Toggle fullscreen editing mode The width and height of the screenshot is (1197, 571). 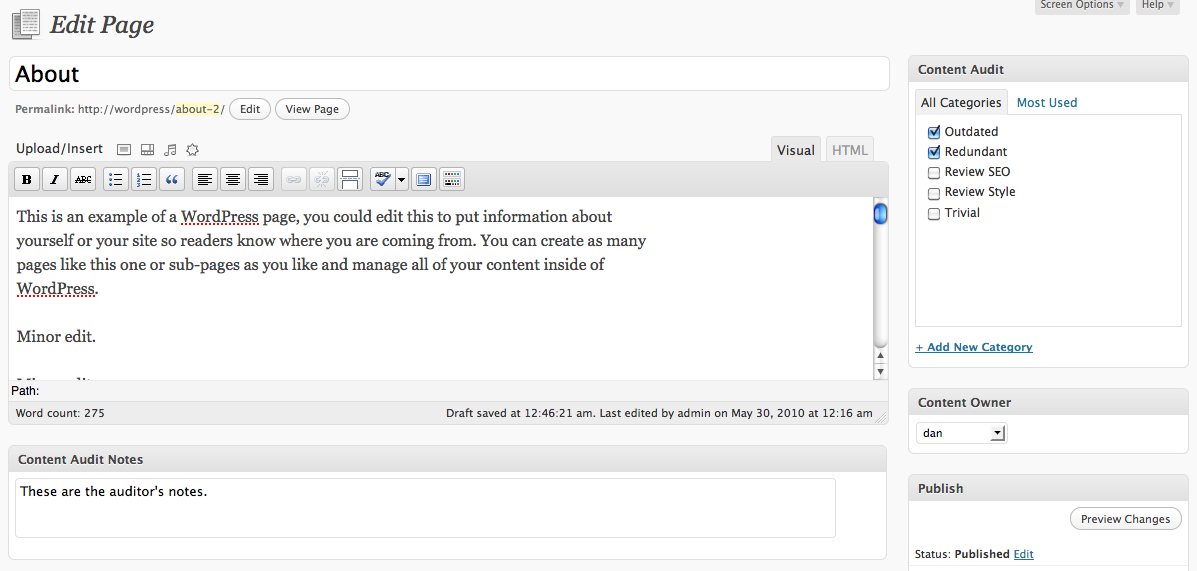tap(424, 179)
